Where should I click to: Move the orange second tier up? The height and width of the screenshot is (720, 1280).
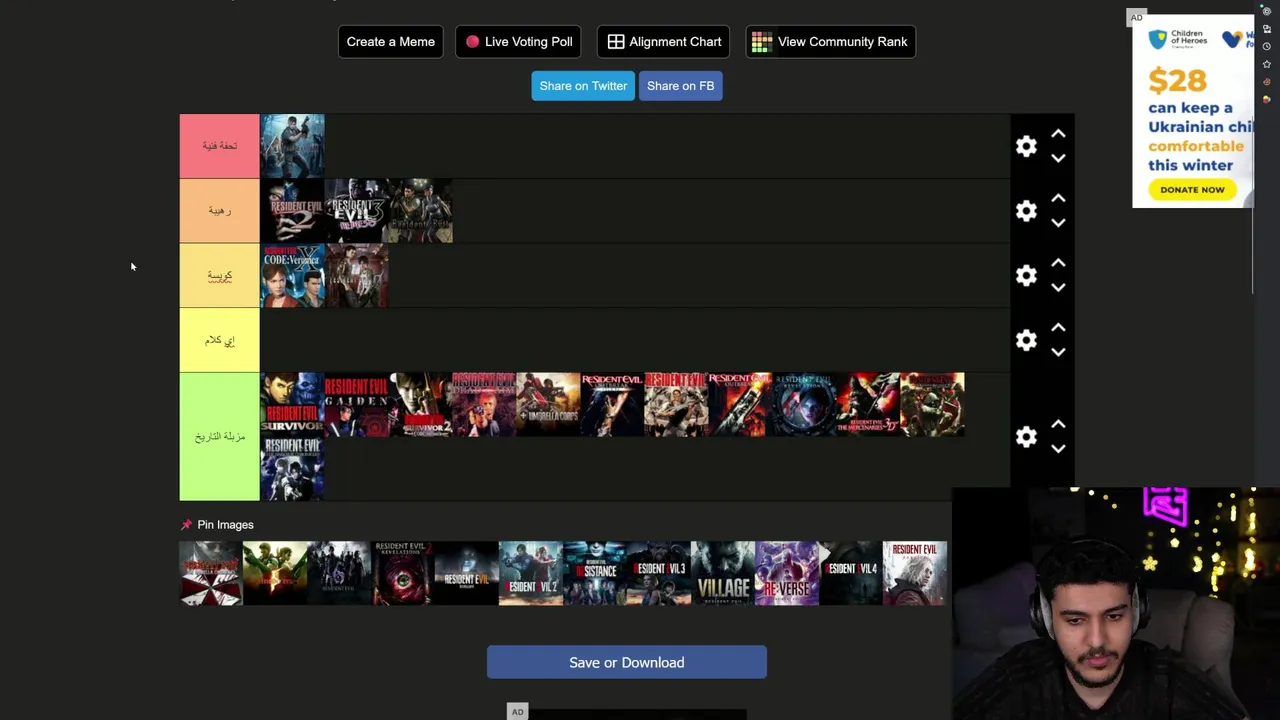pos(1058,199)
